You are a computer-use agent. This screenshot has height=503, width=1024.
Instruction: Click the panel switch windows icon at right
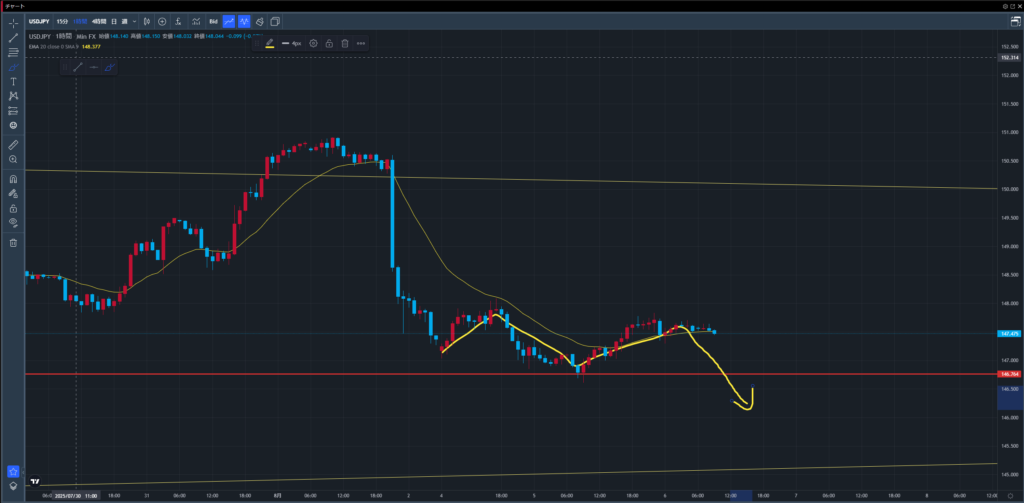pyautogui.click(x=1015, y=22)
